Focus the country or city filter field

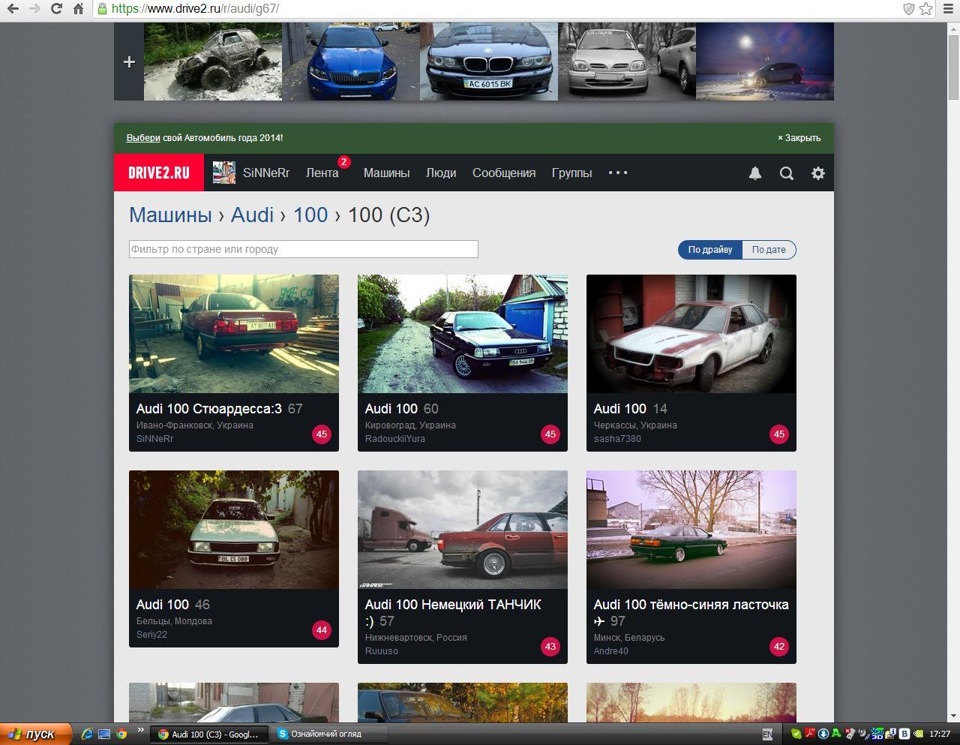[304, 249]
